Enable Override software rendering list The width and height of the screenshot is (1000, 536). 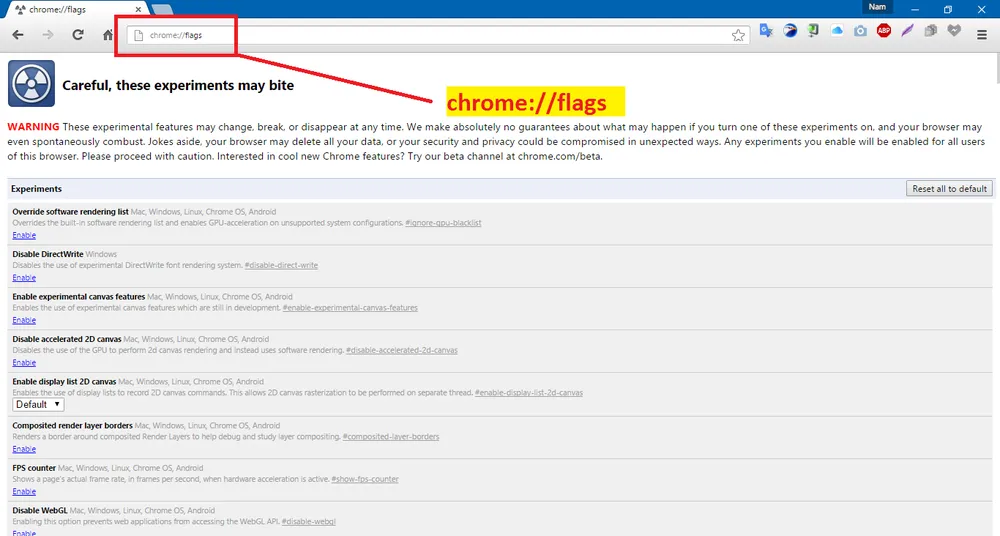24,235
